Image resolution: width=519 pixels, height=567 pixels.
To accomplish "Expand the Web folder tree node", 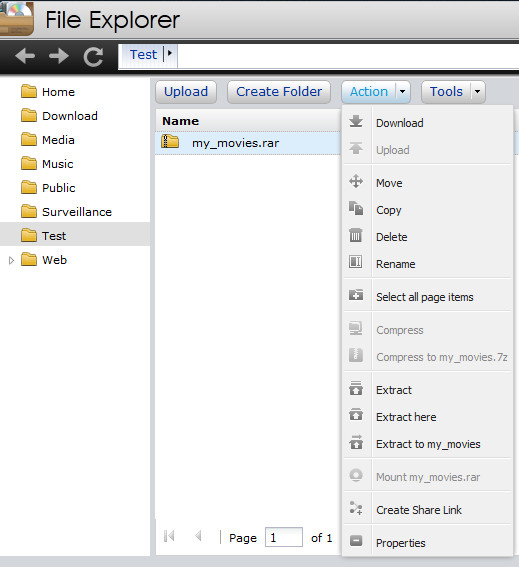I will 11,260.
